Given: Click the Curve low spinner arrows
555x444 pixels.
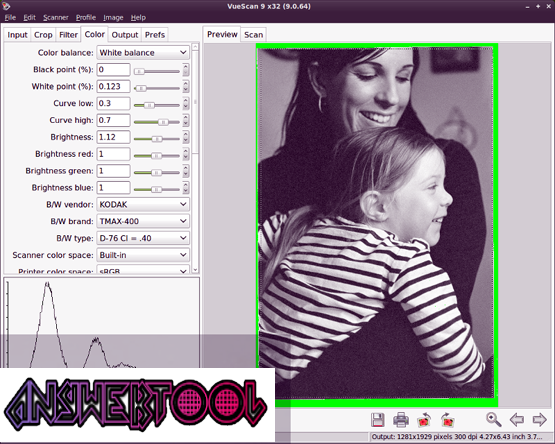Looking at the screenshot, I should [186, 103].
